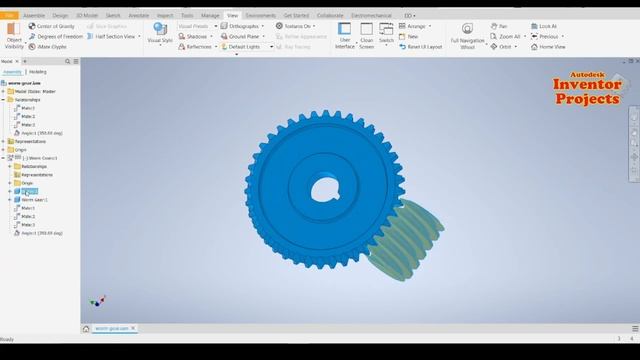The image size is (640, 360).
Task: Open Model browser hamburger menu
Action: pos(76,61)
